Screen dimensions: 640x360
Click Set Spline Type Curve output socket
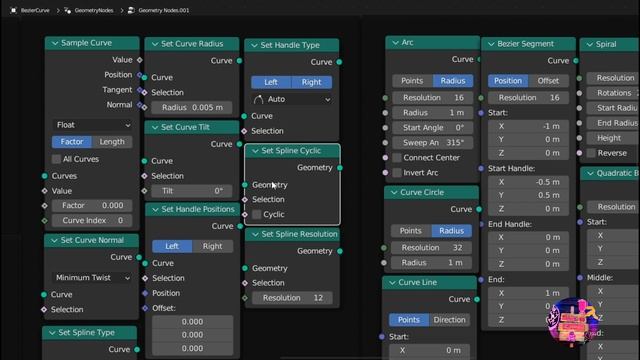click(137, 349)
